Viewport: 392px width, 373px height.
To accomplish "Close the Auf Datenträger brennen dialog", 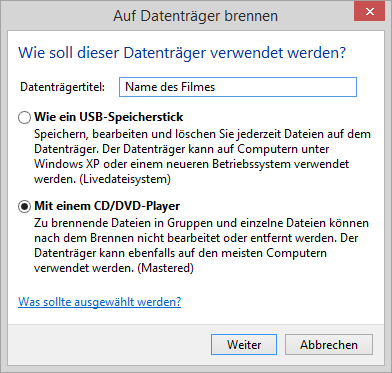I will point(370,12).
